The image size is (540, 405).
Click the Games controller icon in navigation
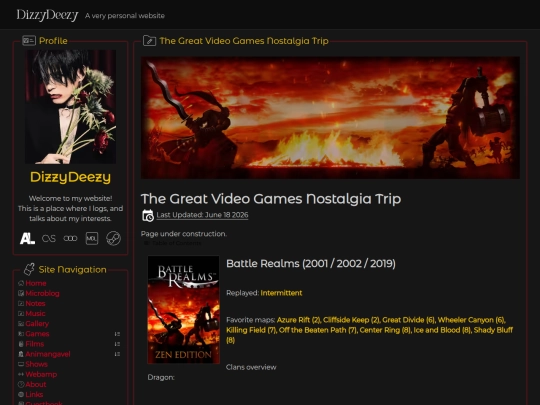coord(21,334)
